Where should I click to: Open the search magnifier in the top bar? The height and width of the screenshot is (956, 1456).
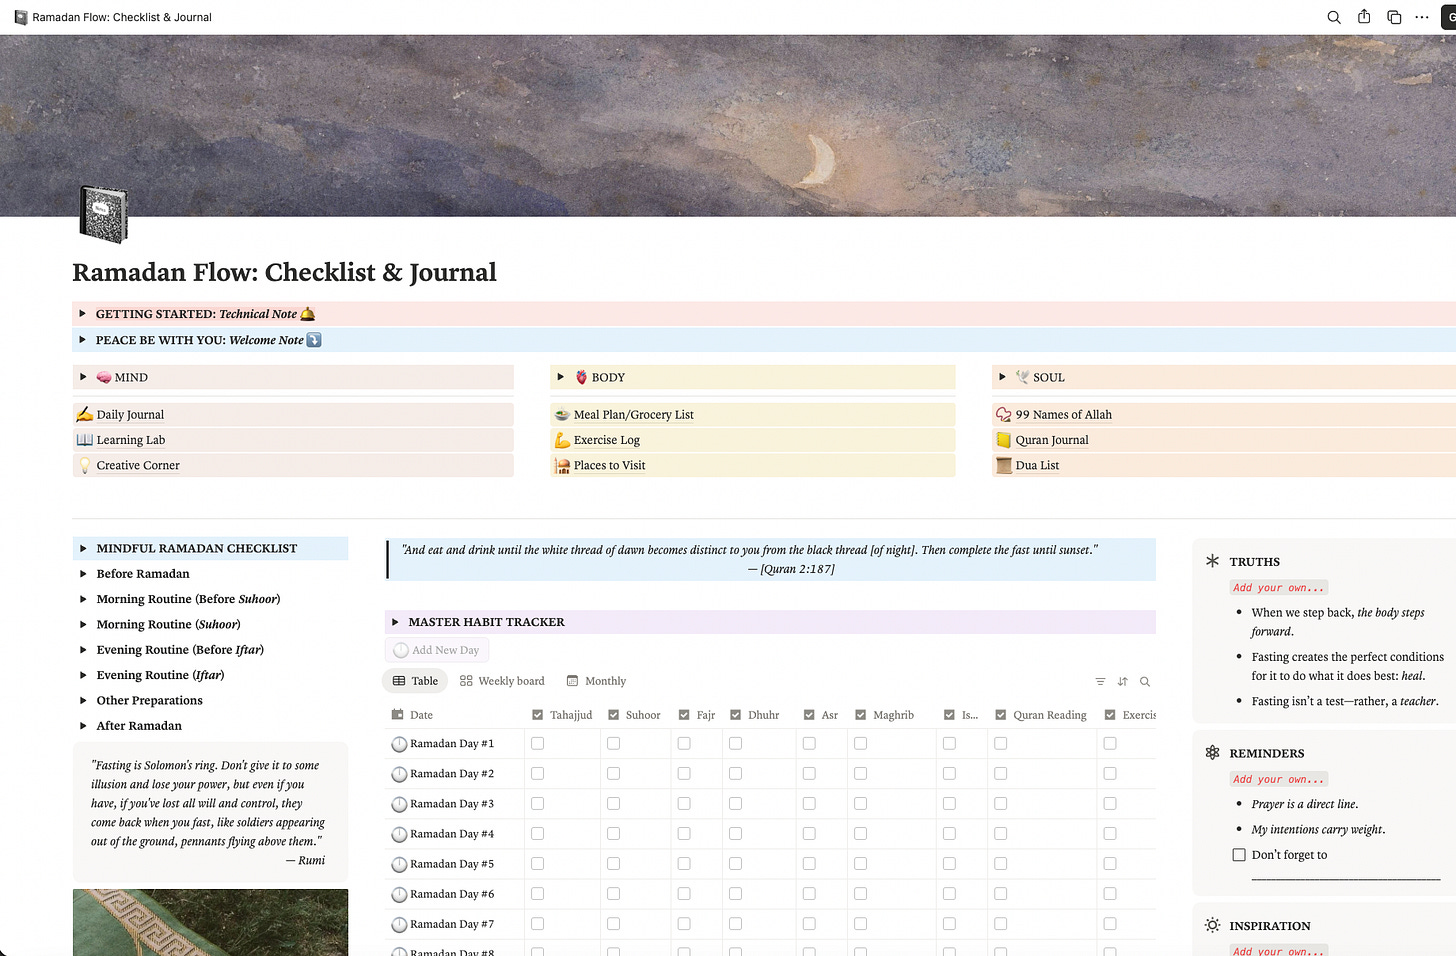pyautogui.click(x=1333, y=17)
